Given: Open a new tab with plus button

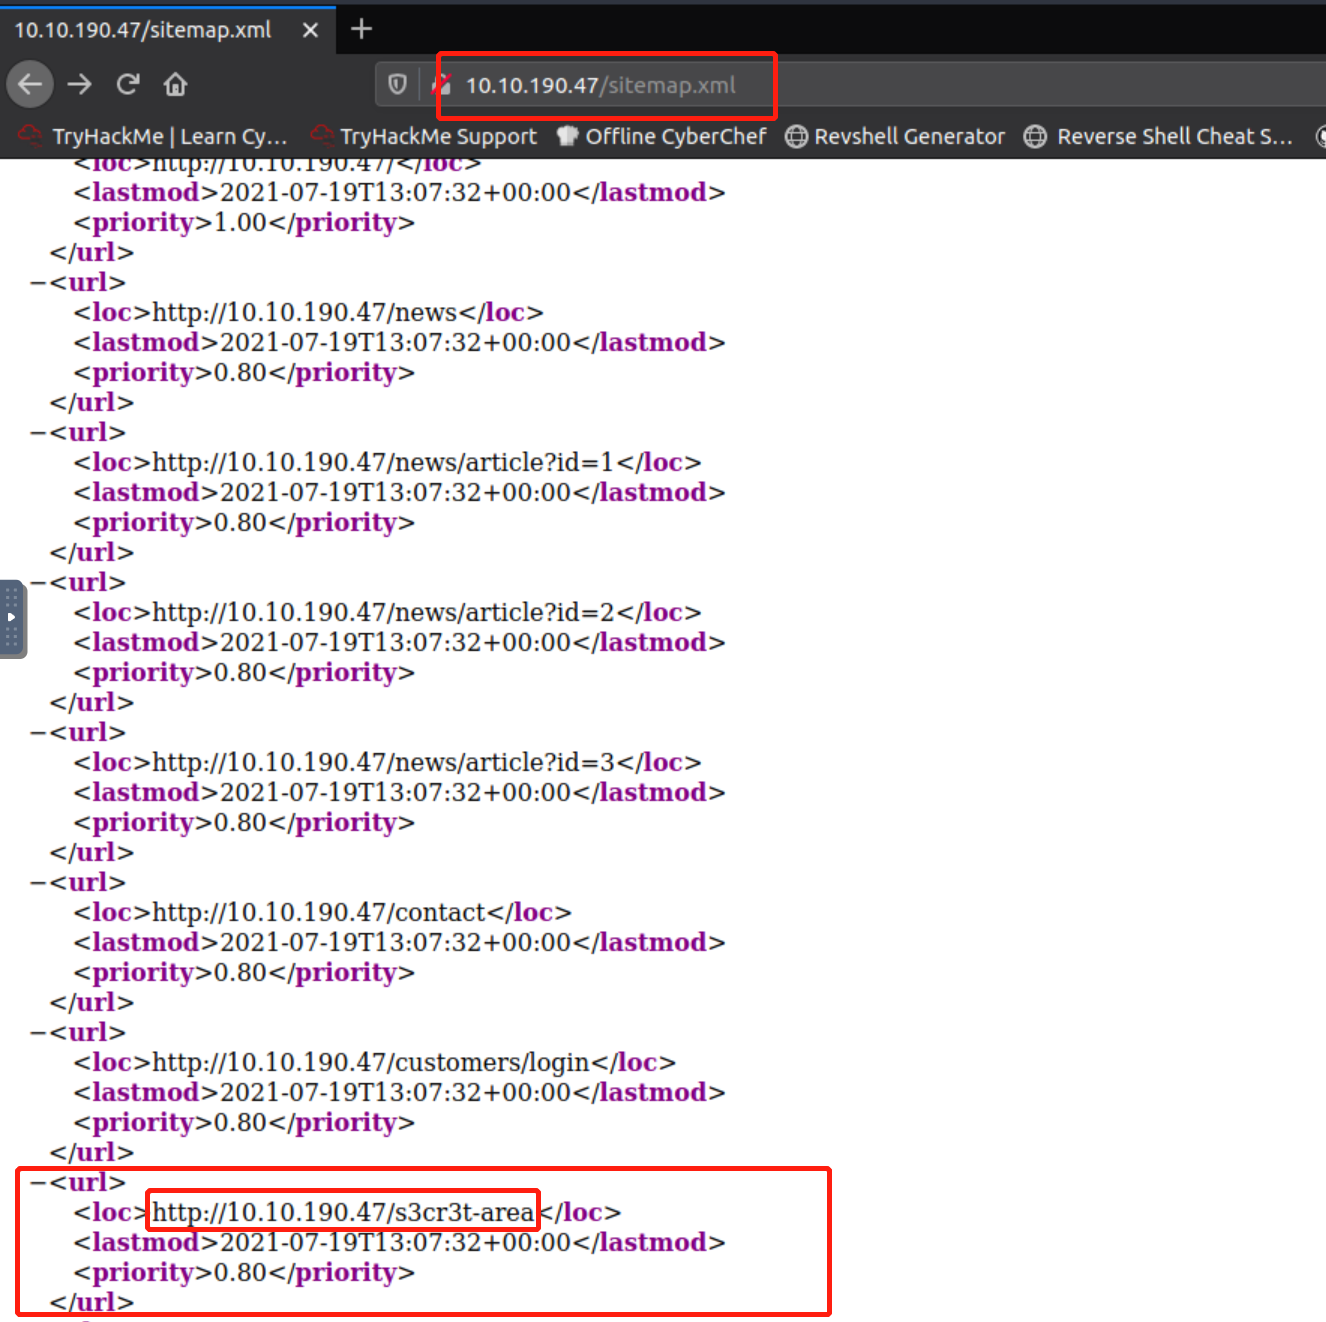Looking at the screenshot, I should (361, 29).
